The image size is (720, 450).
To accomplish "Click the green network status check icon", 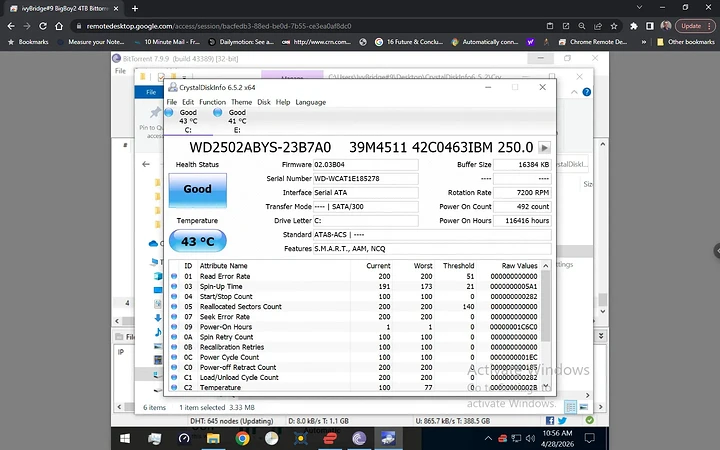I will [590, 420].
